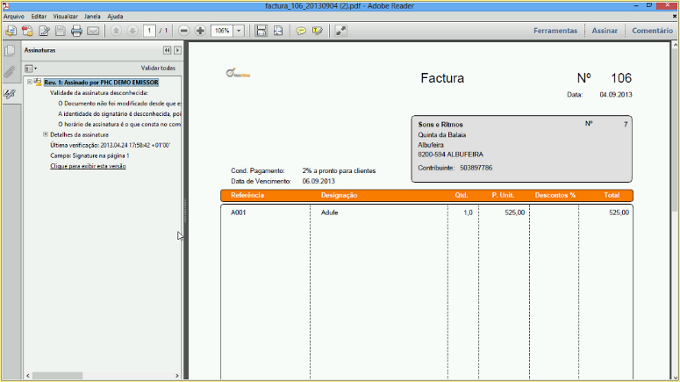Click scroll-left arrow of signatures panel scrollbar
The height and width of the screenshot is (382, 680).
click(x=28, y=375)
